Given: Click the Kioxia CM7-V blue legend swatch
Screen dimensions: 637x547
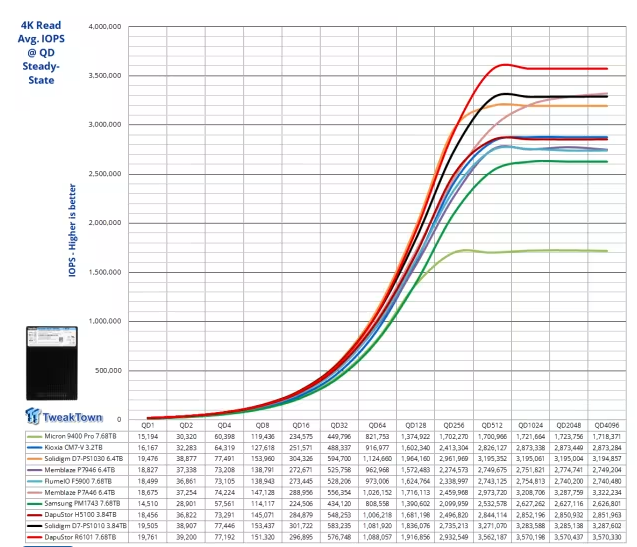Looking at the screenshot, I should point(35,448).
